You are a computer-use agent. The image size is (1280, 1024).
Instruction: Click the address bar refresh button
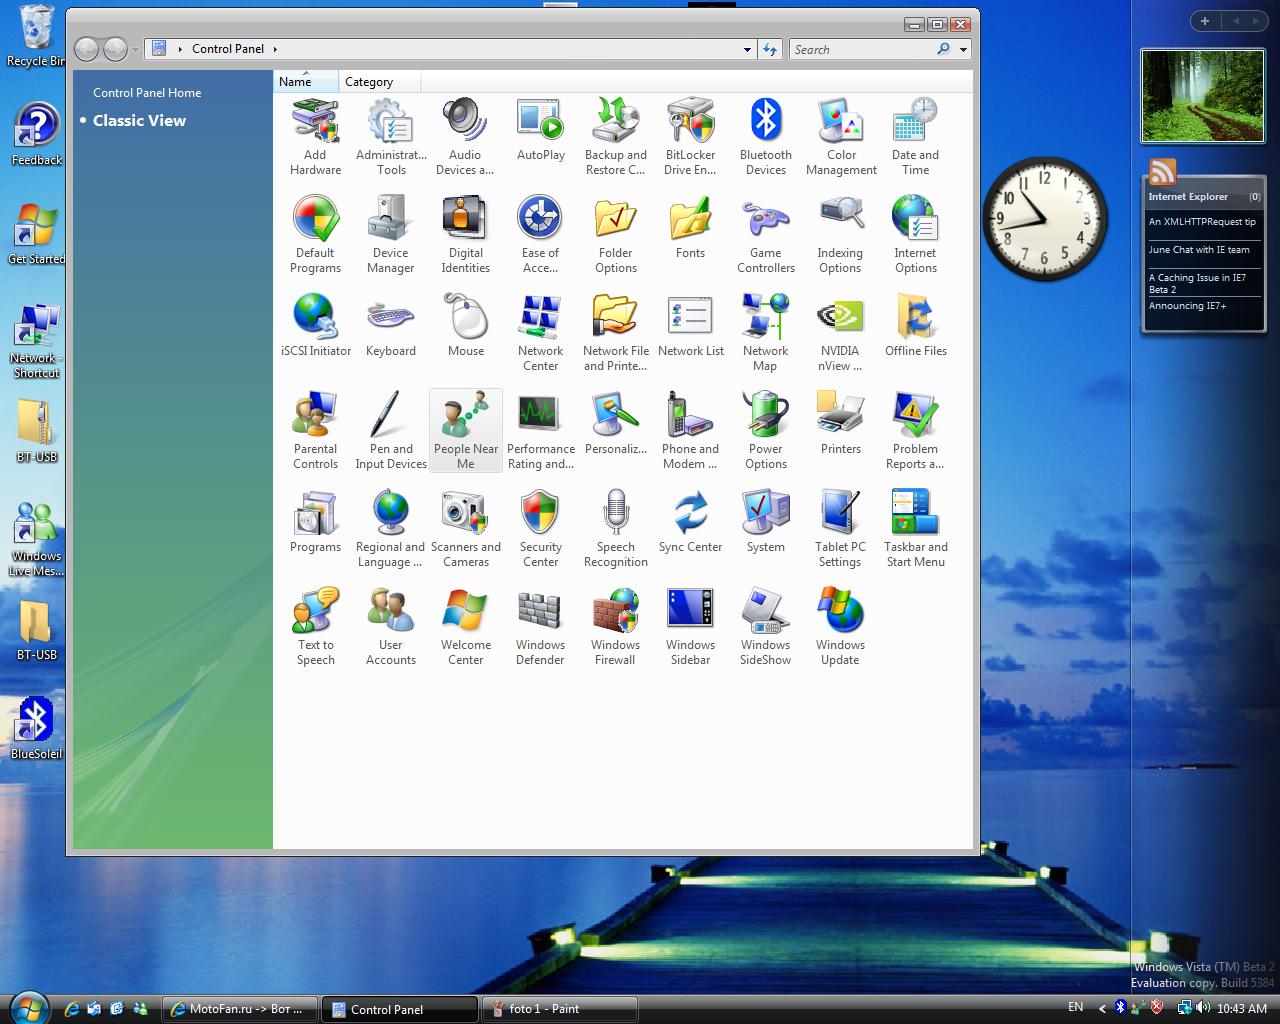[770, 49]
